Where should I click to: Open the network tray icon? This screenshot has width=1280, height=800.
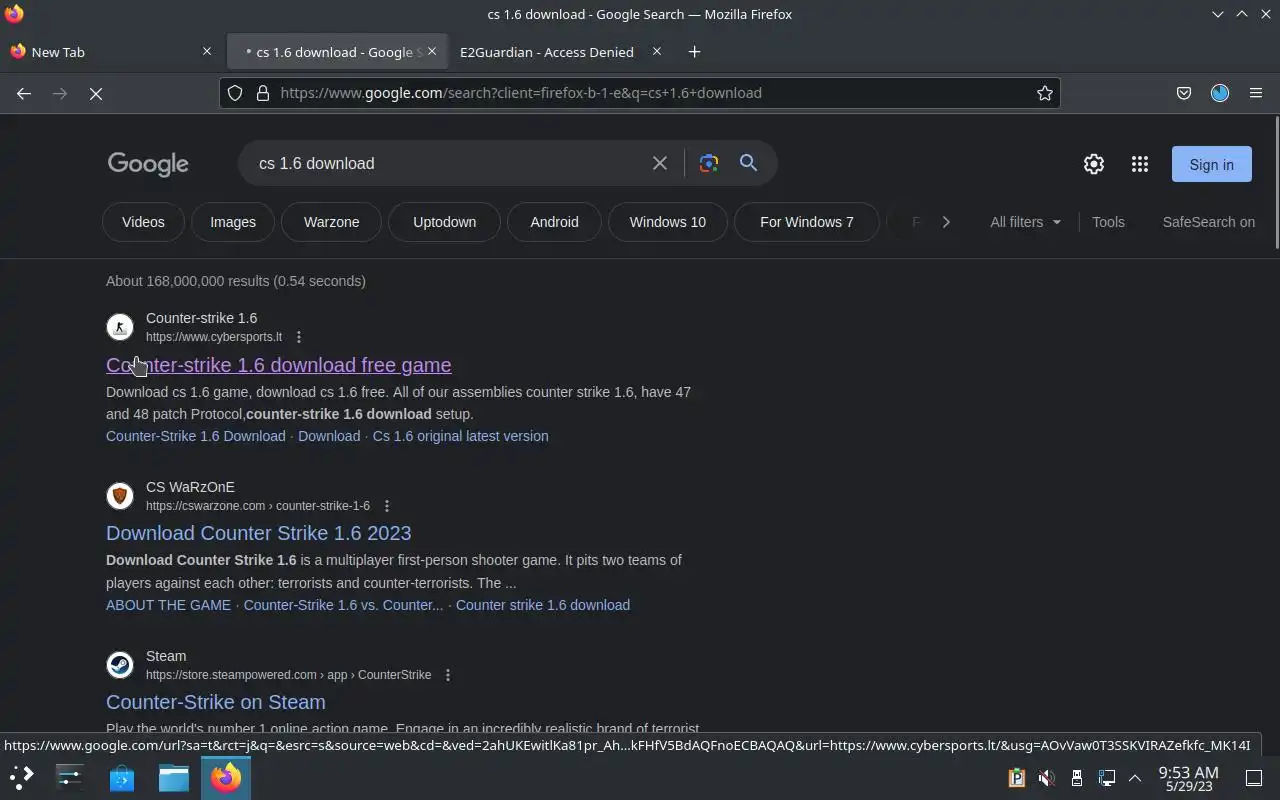(1107, 778)
